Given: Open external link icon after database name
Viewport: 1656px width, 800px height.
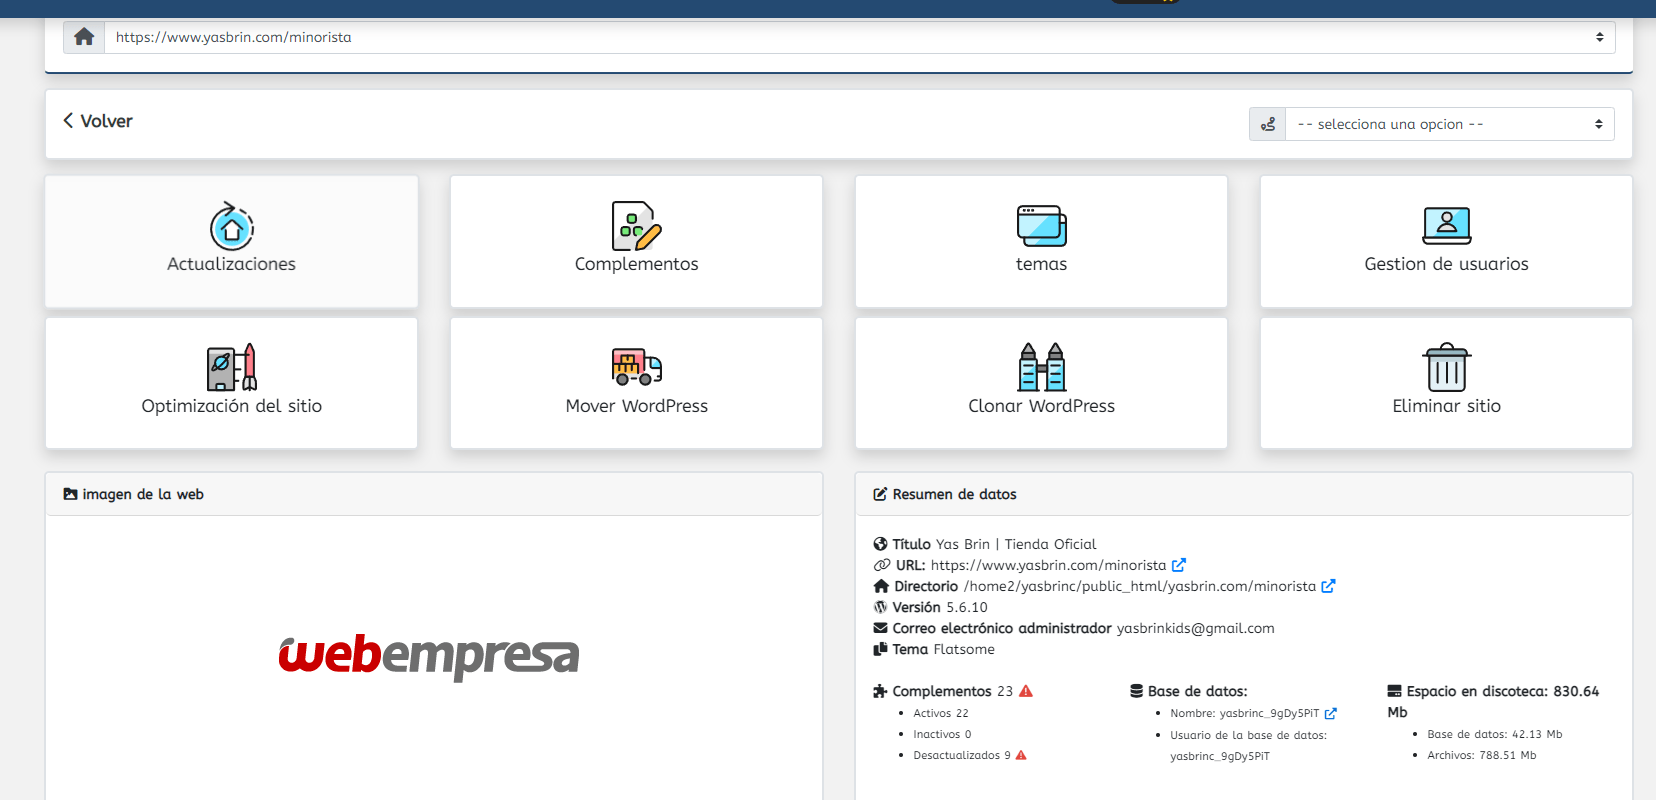Looking at the screenshot, I should [x=1331, y=714].
